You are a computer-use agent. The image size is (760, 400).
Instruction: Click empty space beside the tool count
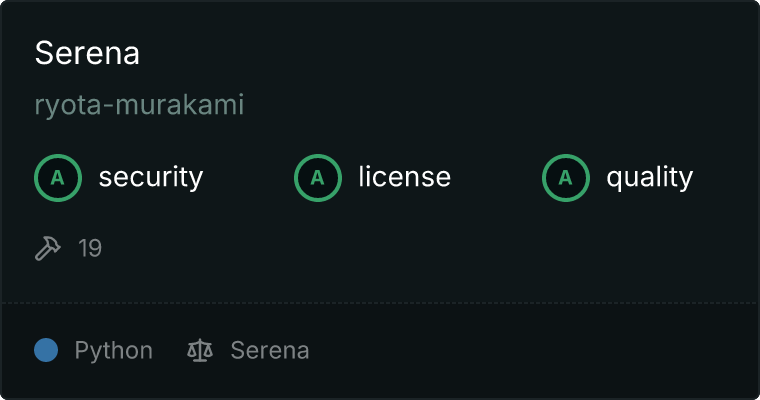point(388,248)
